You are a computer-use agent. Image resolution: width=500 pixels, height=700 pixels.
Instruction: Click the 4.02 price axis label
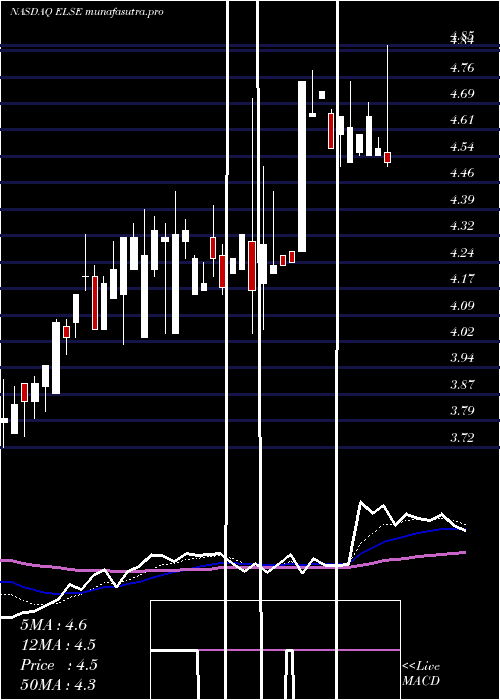point(462,332)
